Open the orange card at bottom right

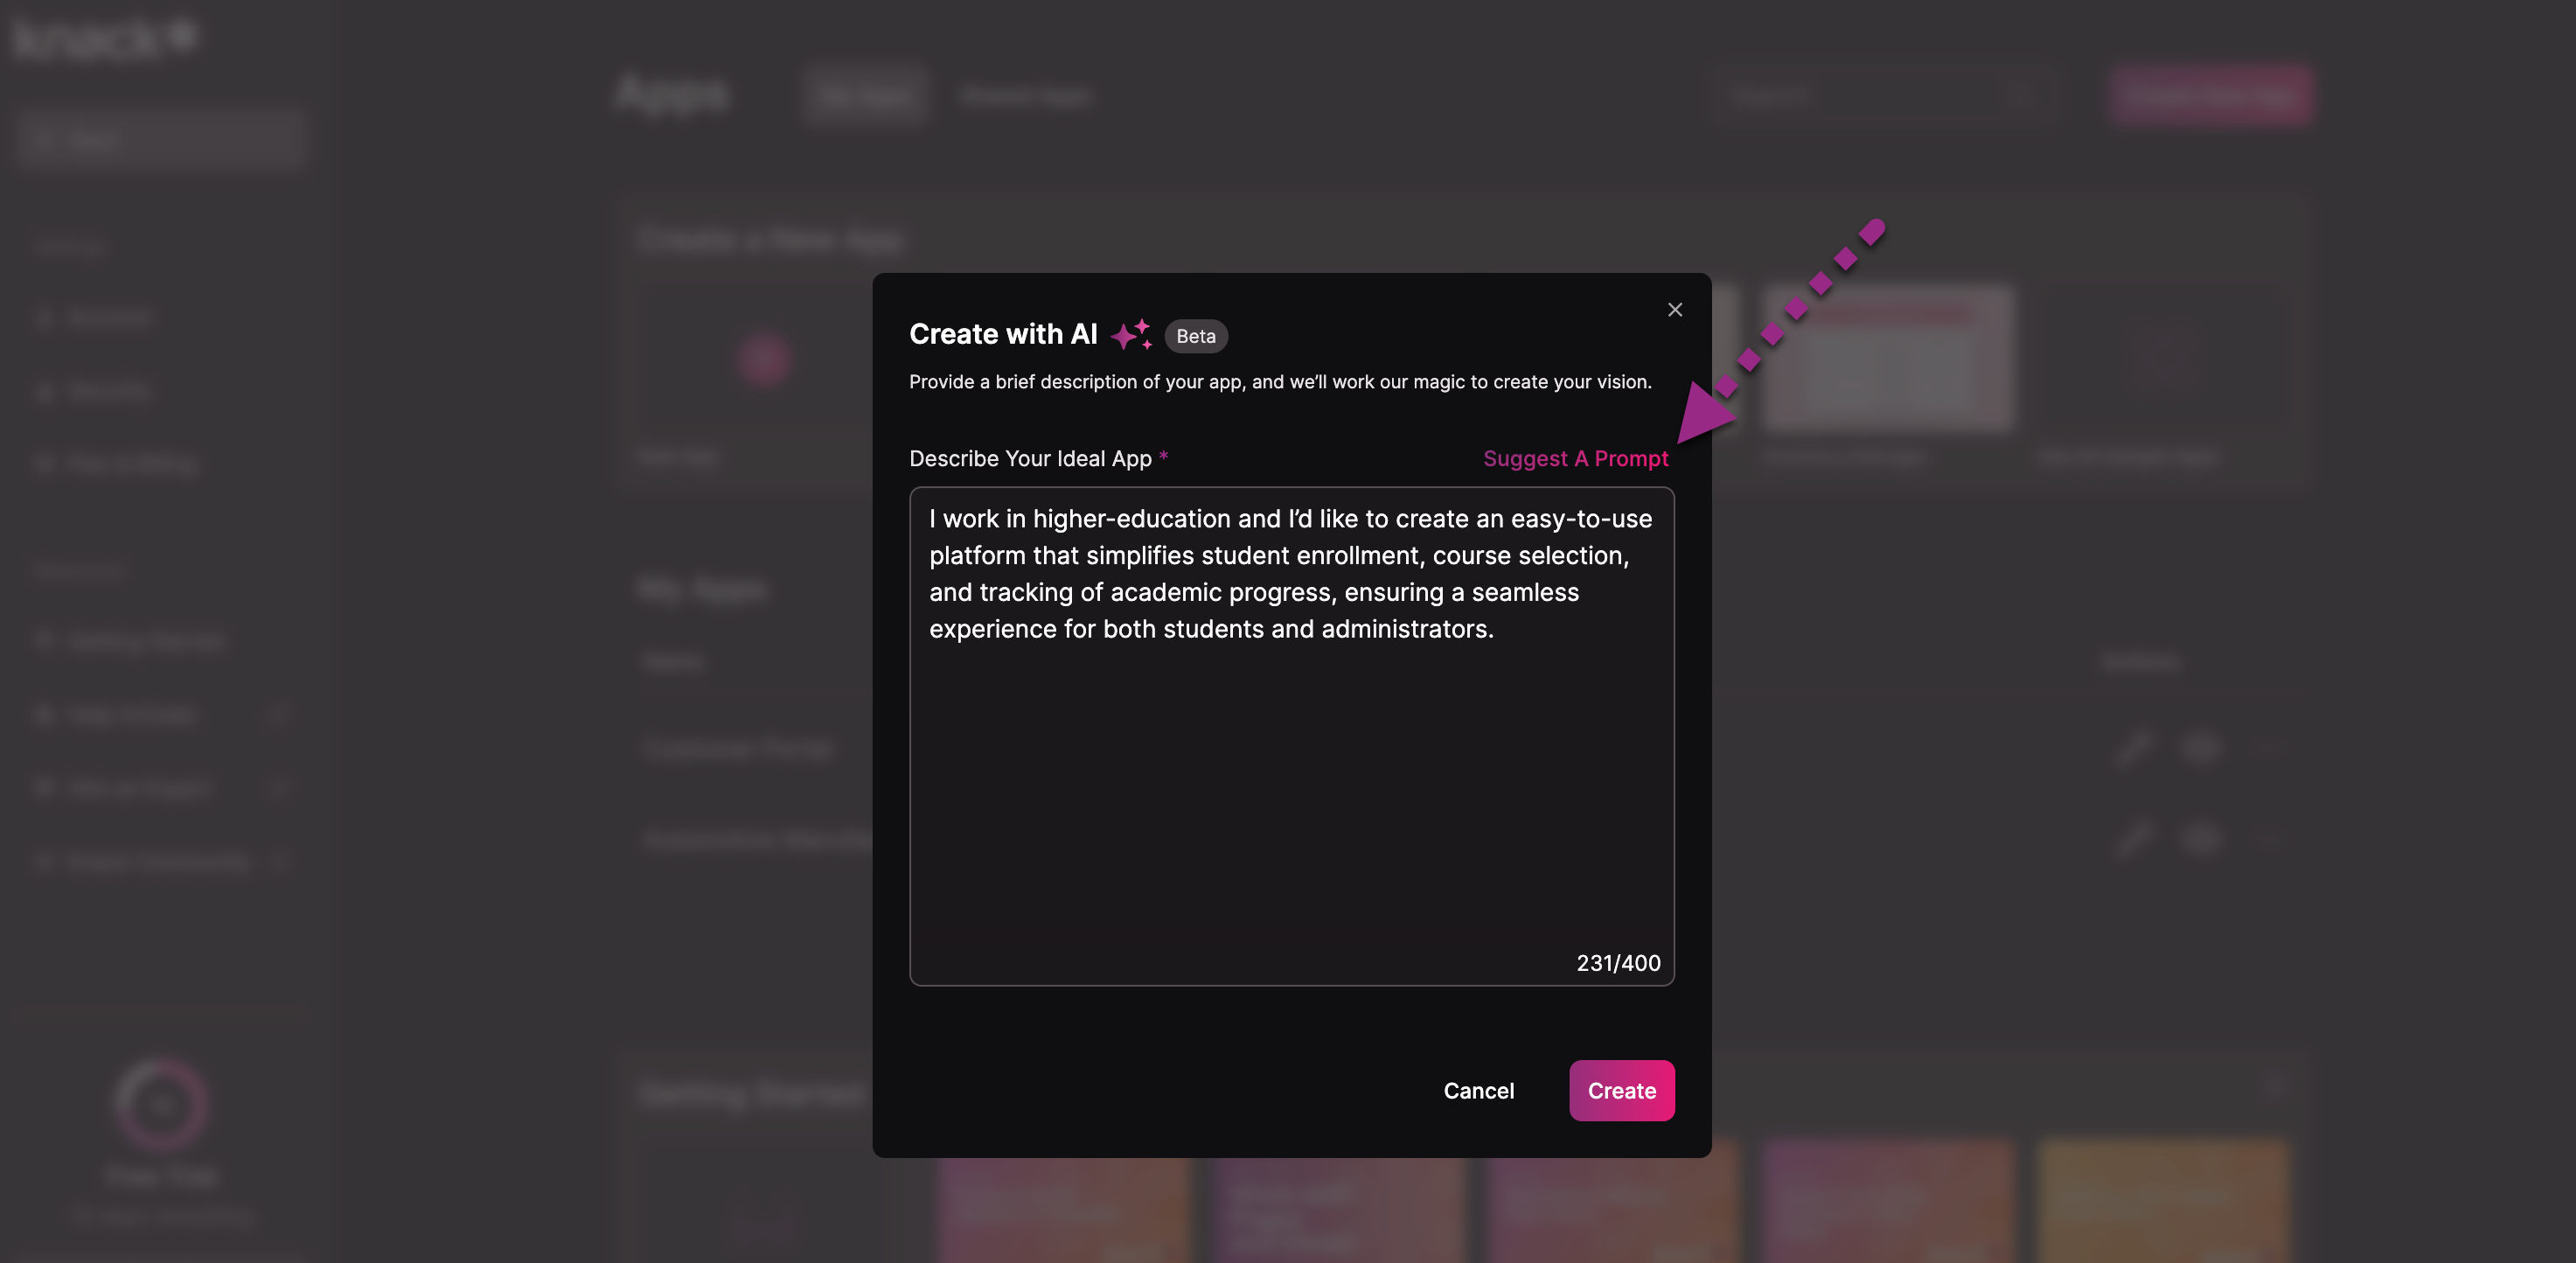(x=2163, y=1200)
